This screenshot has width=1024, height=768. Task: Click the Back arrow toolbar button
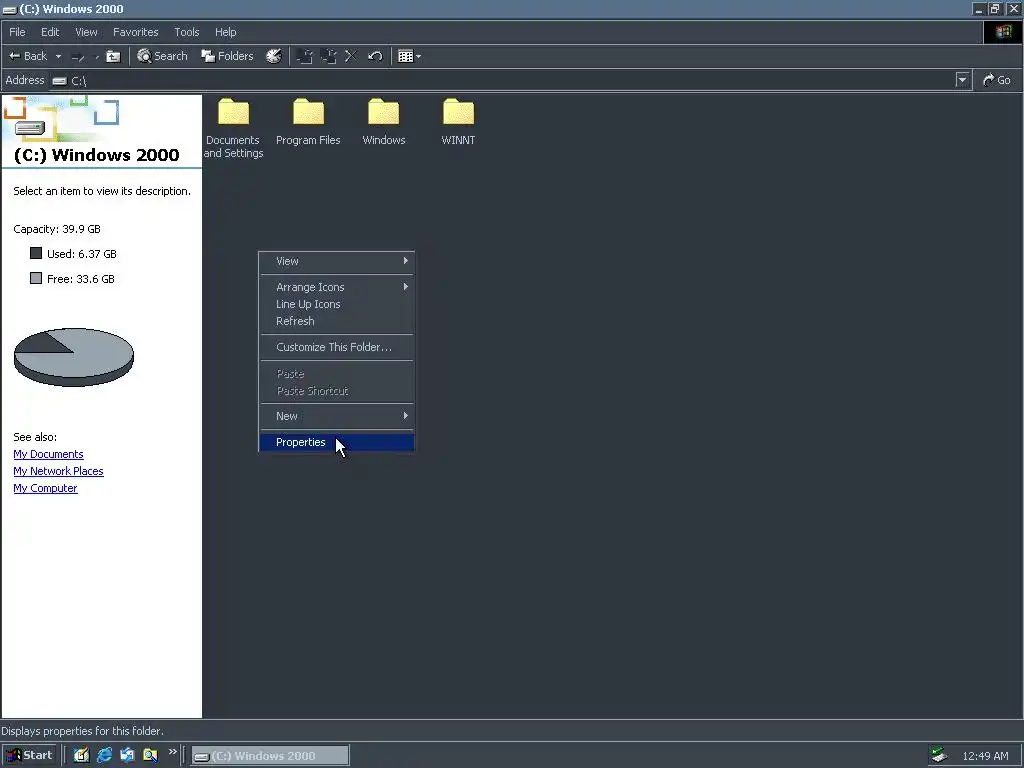pyautogui.click(x=27, y=56)
